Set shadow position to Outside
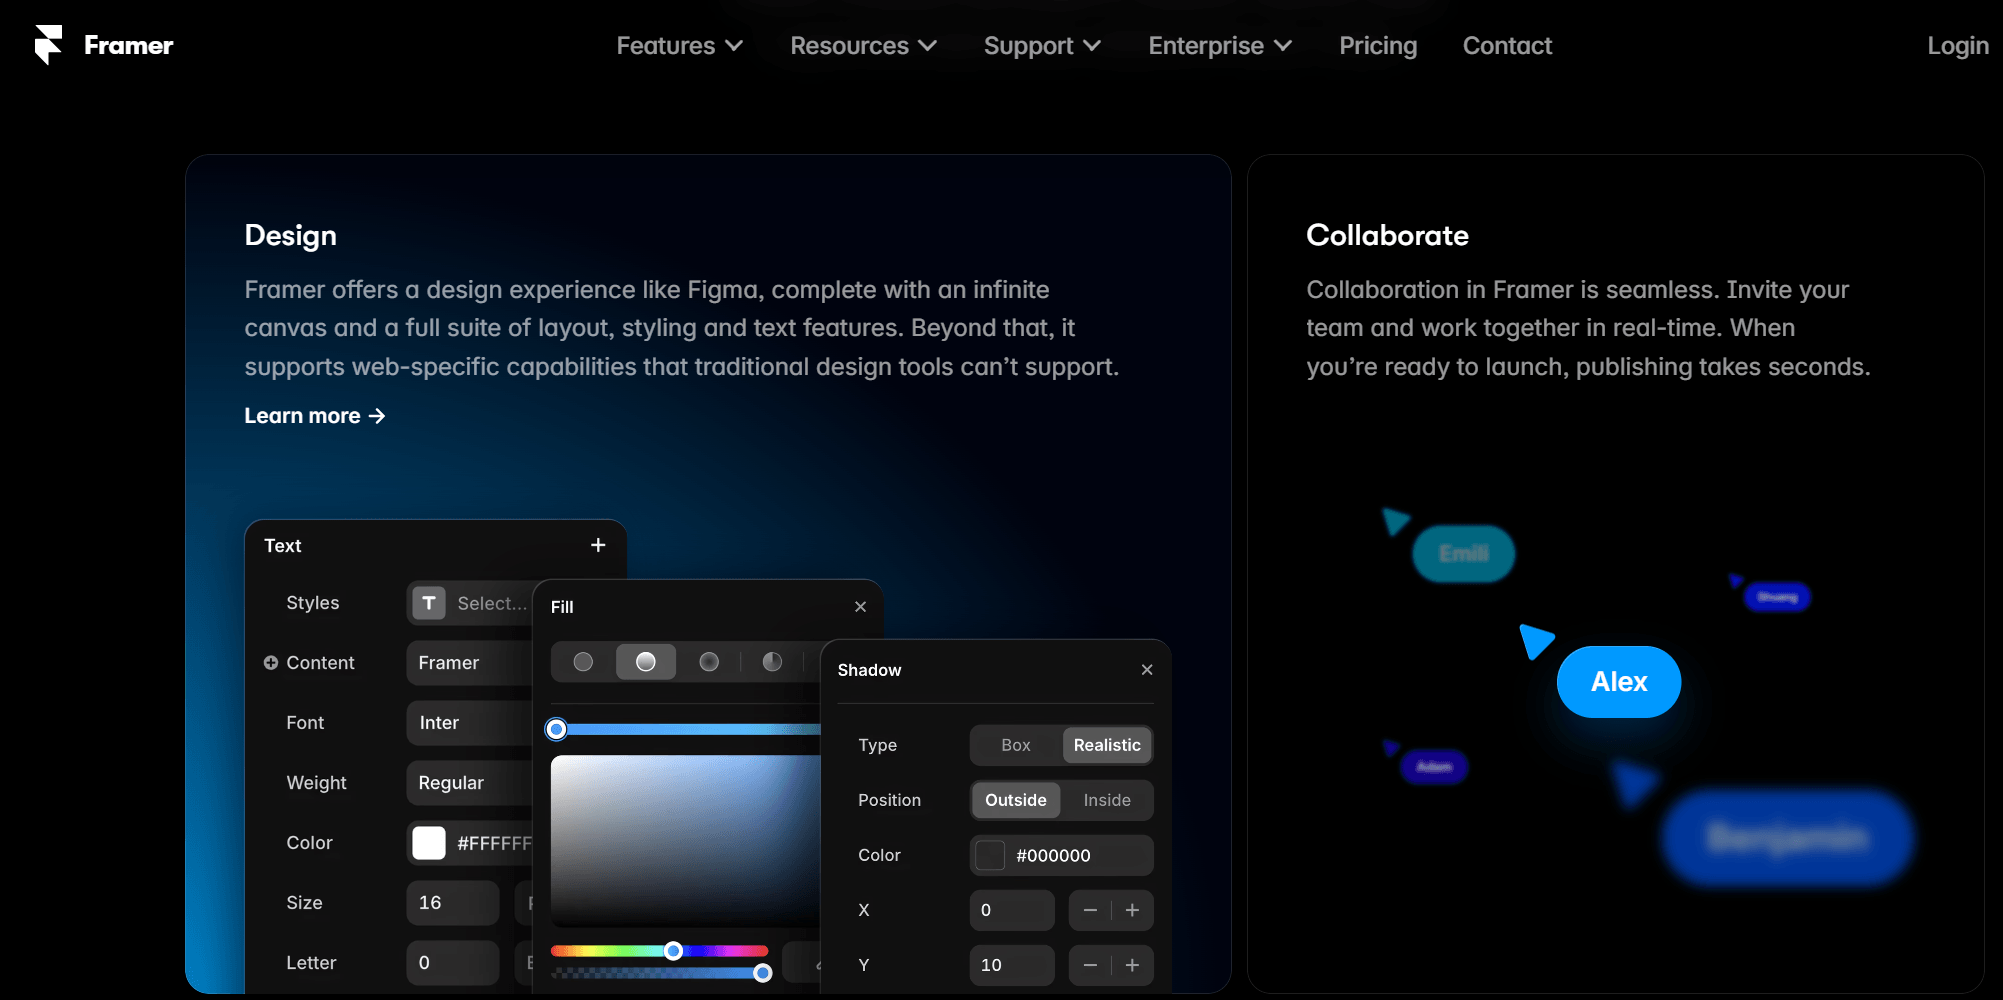Viewport: 2003px width, 1000px height. pos(1016,800)
